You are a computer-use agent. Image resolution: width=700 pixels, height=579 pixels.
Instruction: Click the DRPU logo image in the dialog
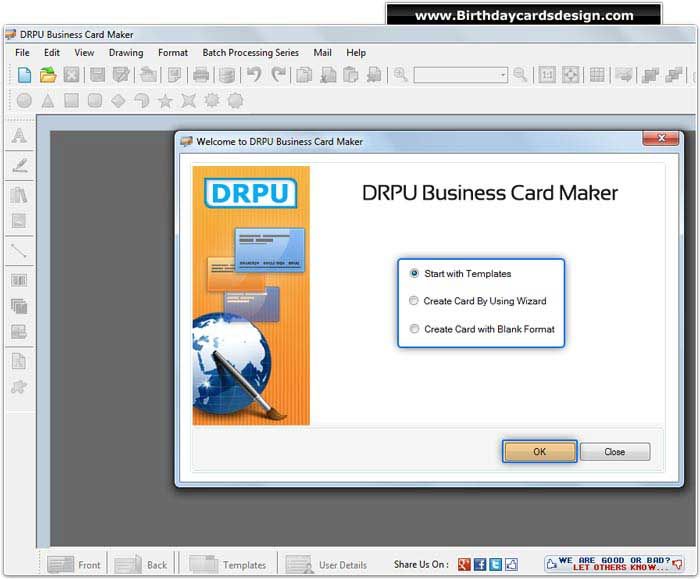point(250,193)
